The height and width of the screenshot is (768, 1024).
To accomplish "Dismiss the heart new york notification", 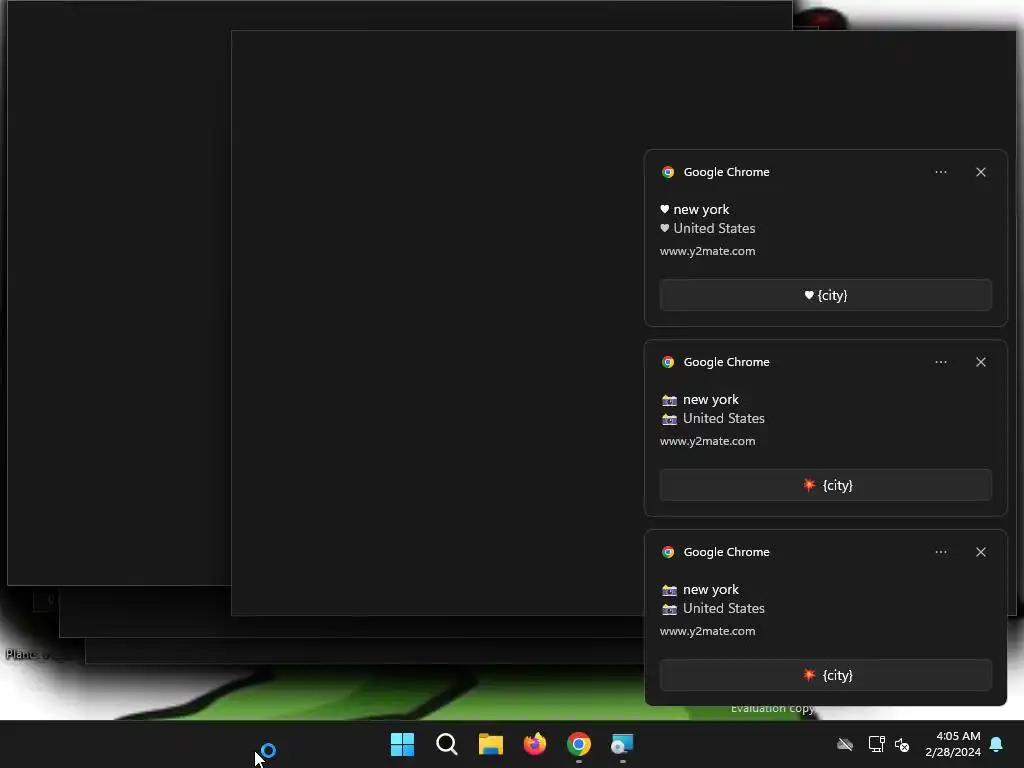I will [x=980, y=172].
